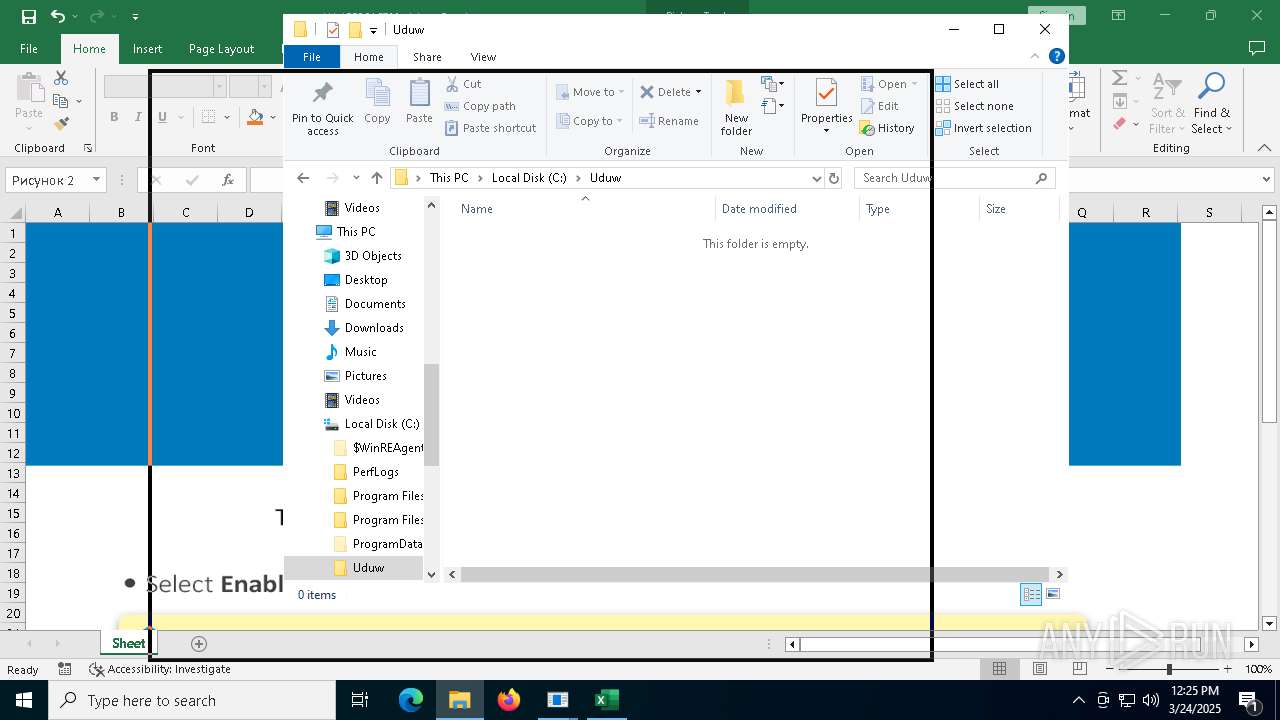Image resolution: width=1280 pixels, height=720 pixels.
Task: Click Select all in Explorer
Action: (x=967, y=84)
